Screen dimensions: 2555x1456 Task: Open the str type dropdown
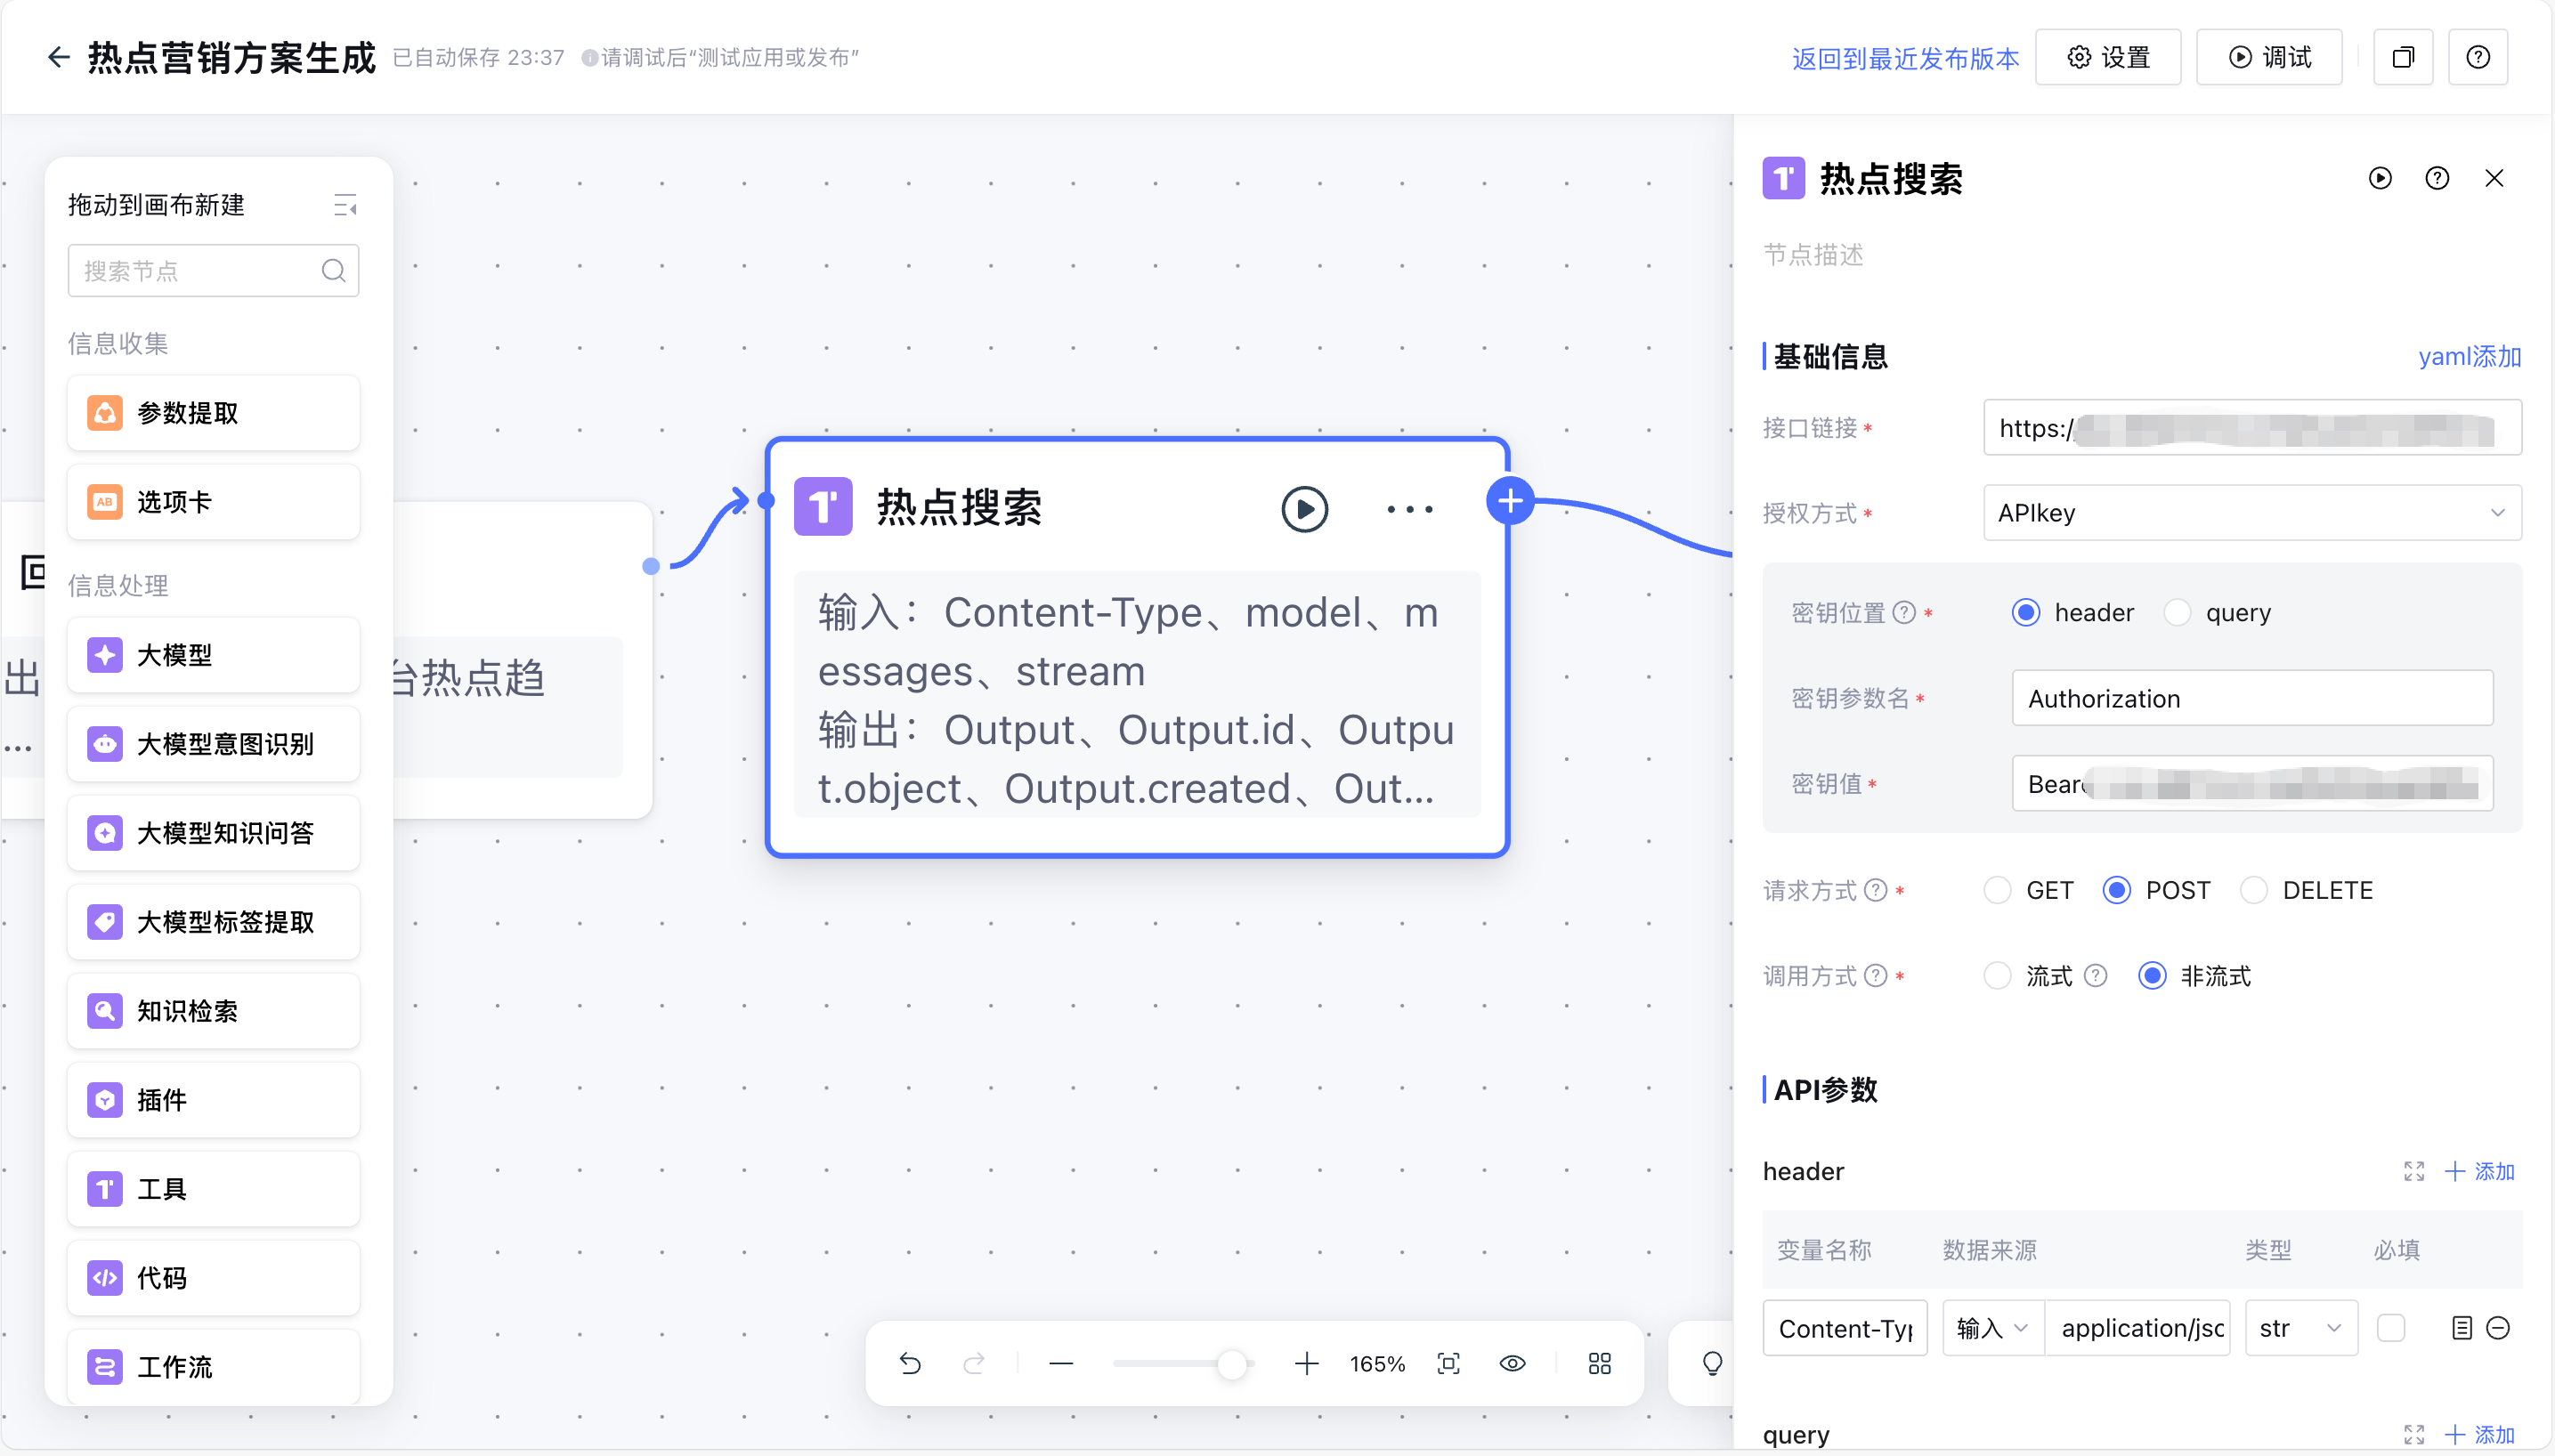[x=2300, y=1328]
